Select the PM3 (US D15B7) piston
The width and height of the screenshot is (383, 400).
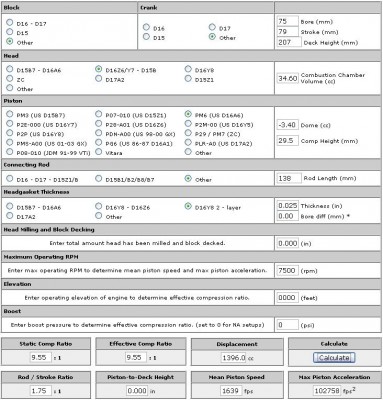10,114
